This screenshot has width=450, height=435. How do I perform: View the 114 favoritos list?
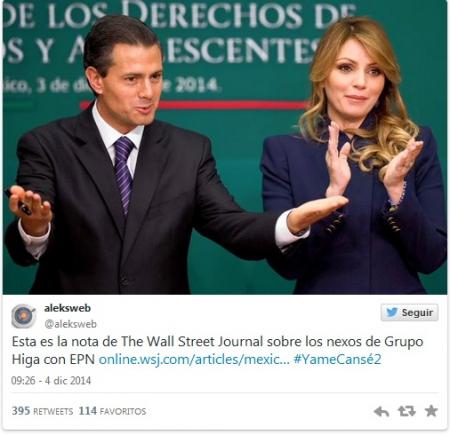[112, 411]
